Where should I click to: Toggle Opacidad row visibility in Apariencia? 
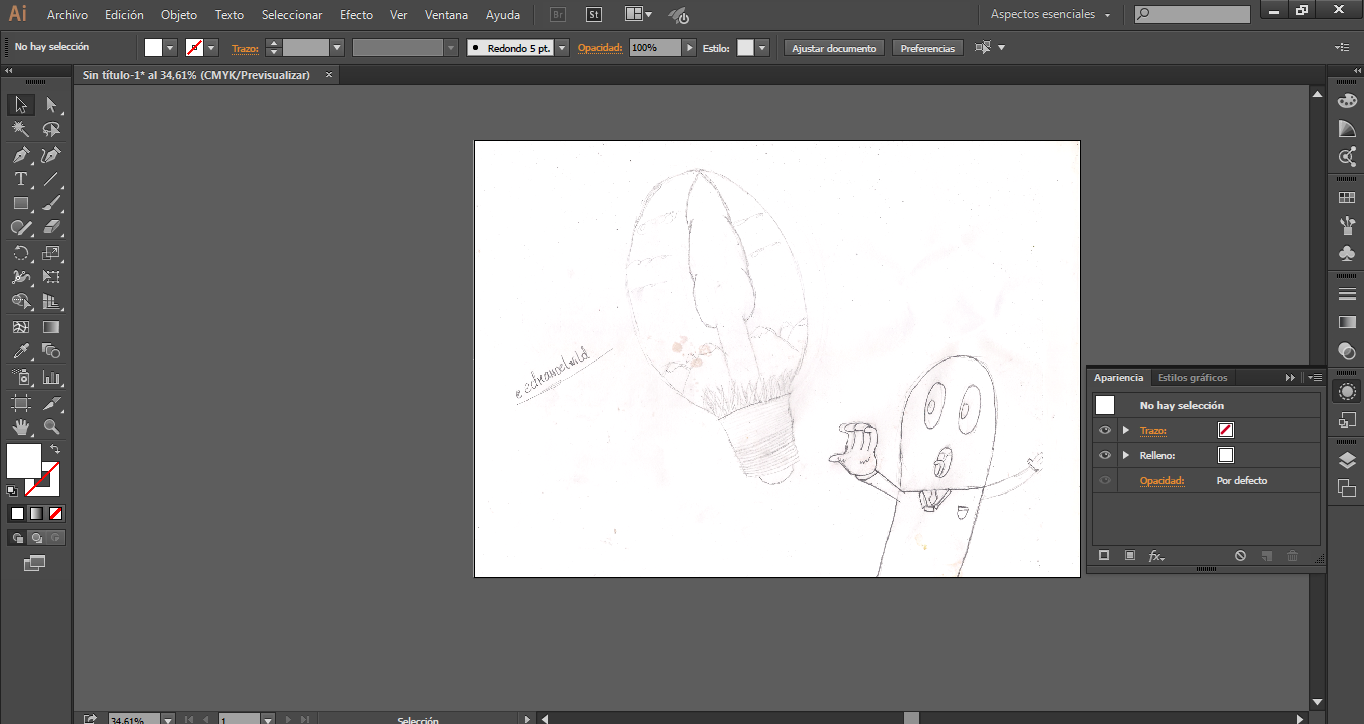(1105, 481)
